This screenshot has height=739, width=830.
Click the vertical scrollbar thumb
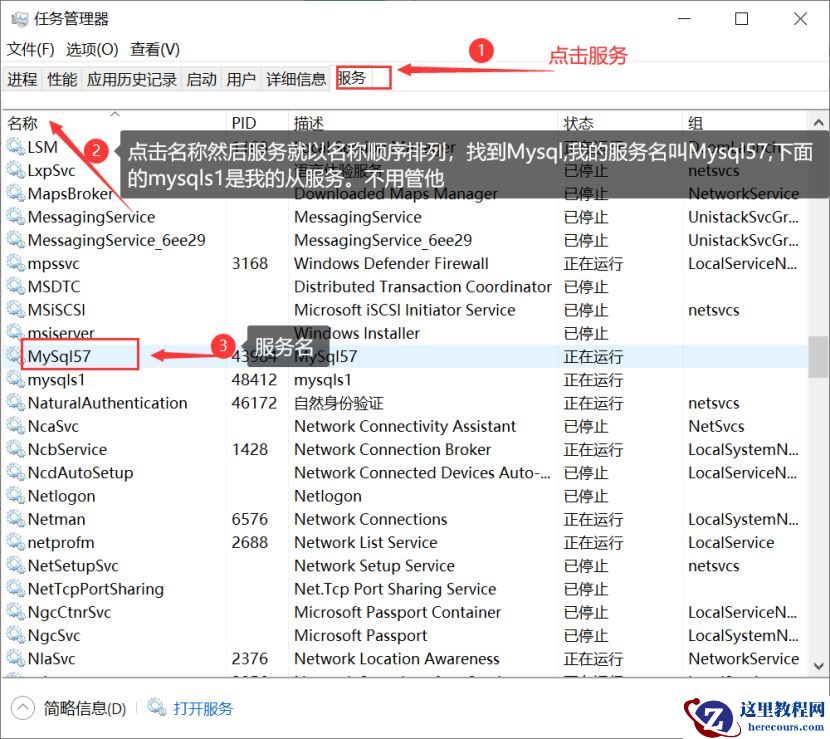[x=818, y=357]
